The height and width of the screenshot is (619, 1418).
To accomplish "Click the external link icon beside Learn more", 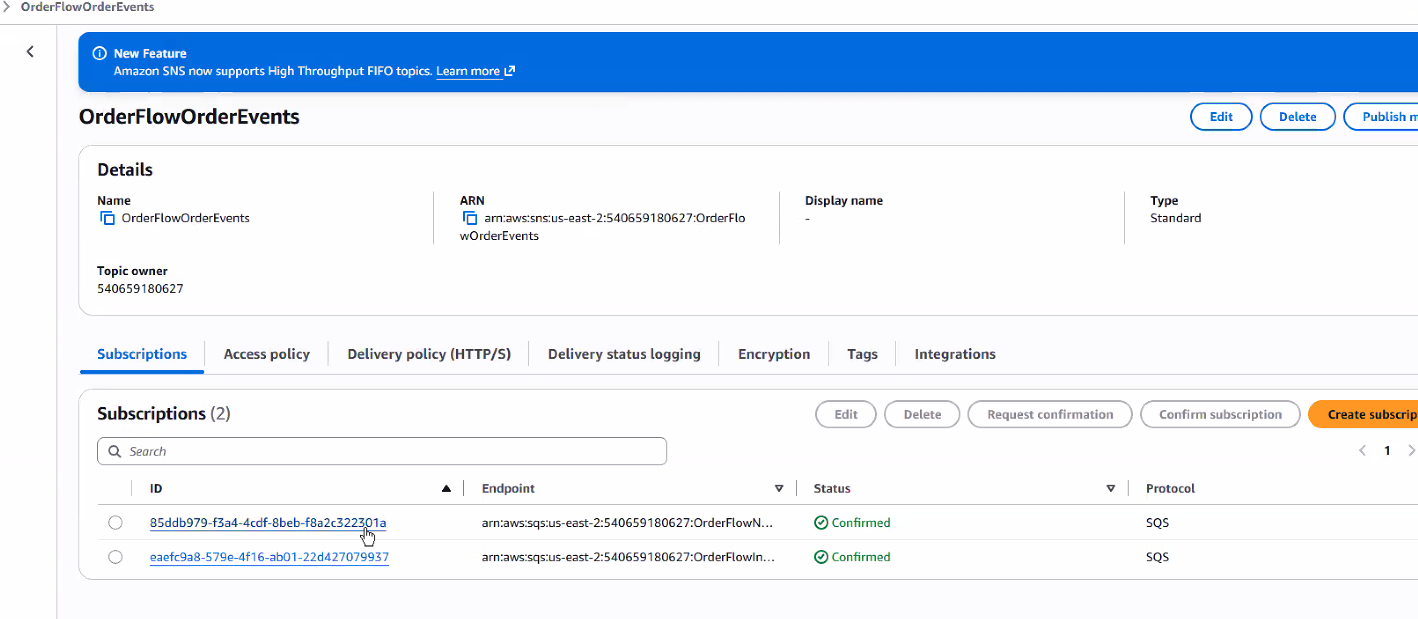I will click(x=509, y=71).
